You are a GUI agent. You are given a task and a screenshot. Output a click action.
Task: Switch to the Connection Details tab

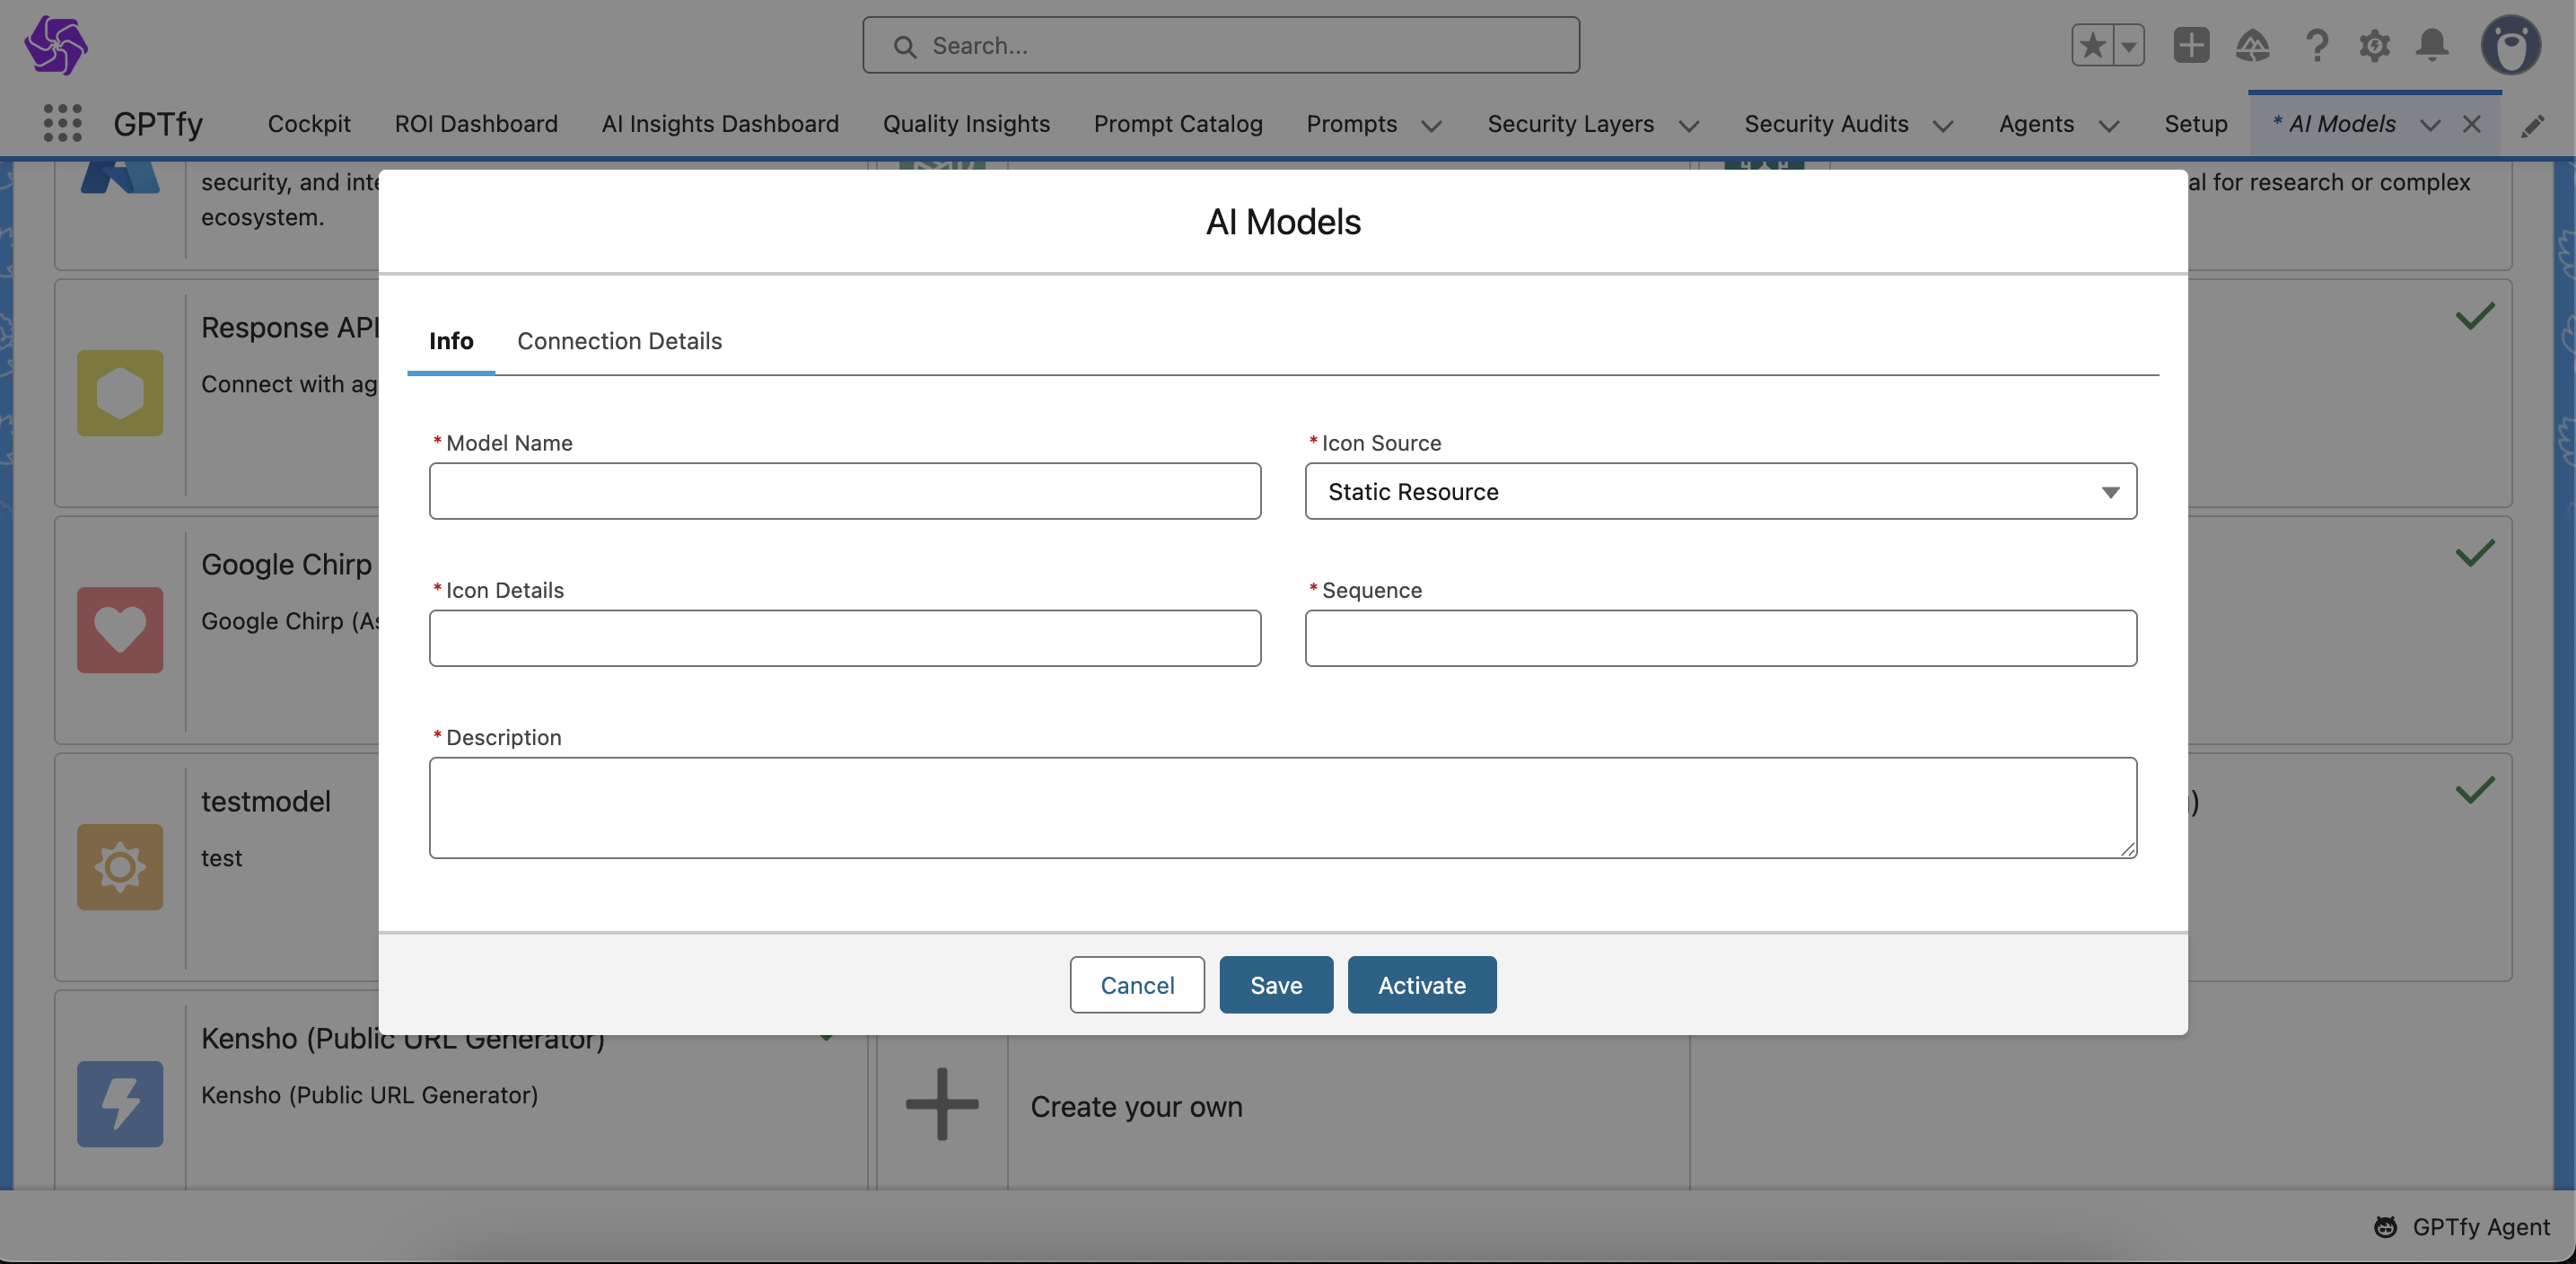[619, 341]
